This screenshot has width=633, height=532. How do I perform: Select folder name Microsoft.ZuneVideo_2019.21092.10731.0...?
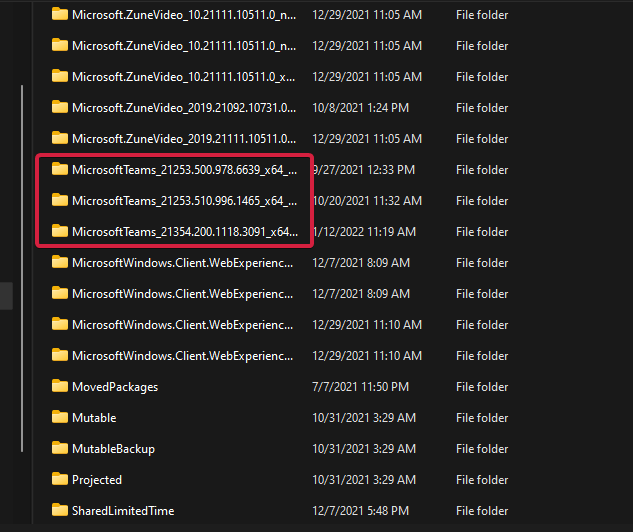coord(184,108)
